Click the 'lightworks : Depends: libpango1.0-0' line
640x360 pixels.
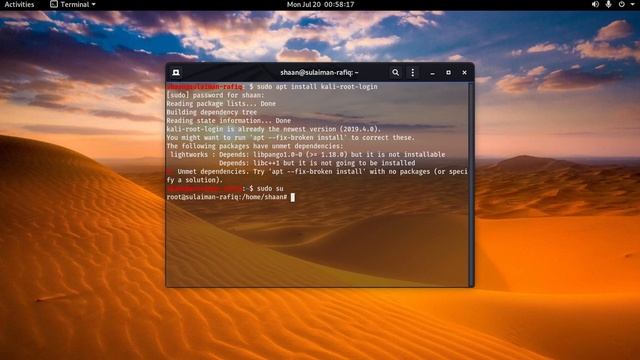tap(308, 155)
